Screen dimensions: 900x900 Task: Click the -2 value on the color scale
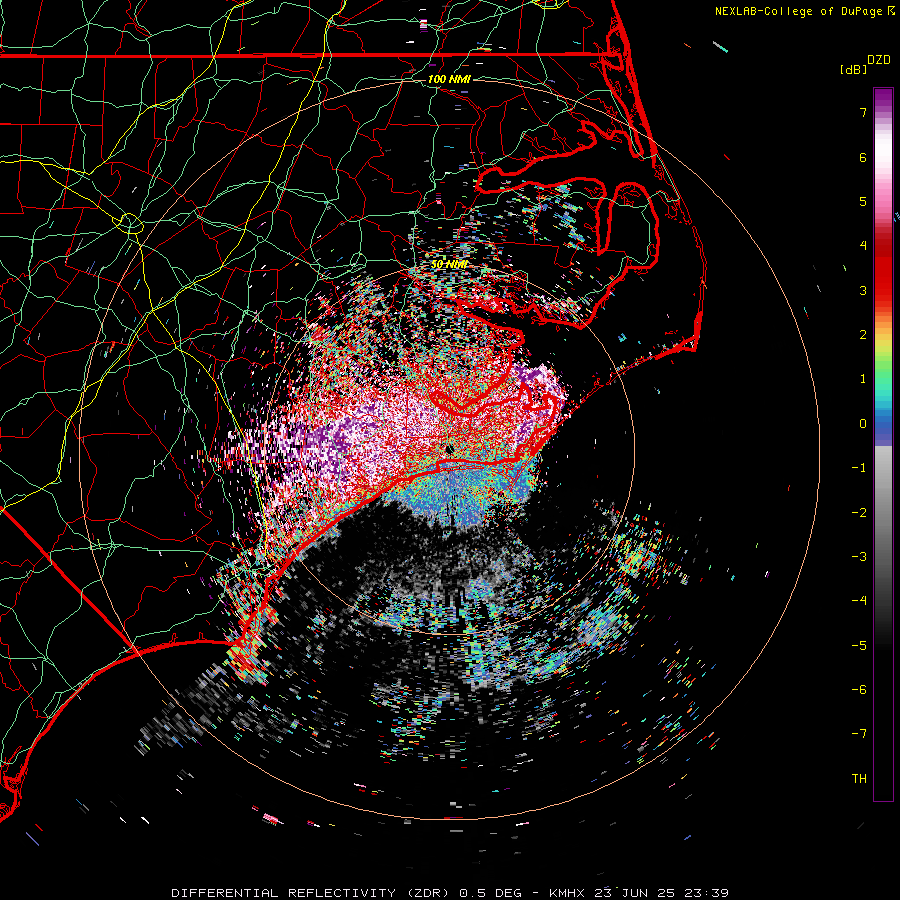(x=859, y=513)
